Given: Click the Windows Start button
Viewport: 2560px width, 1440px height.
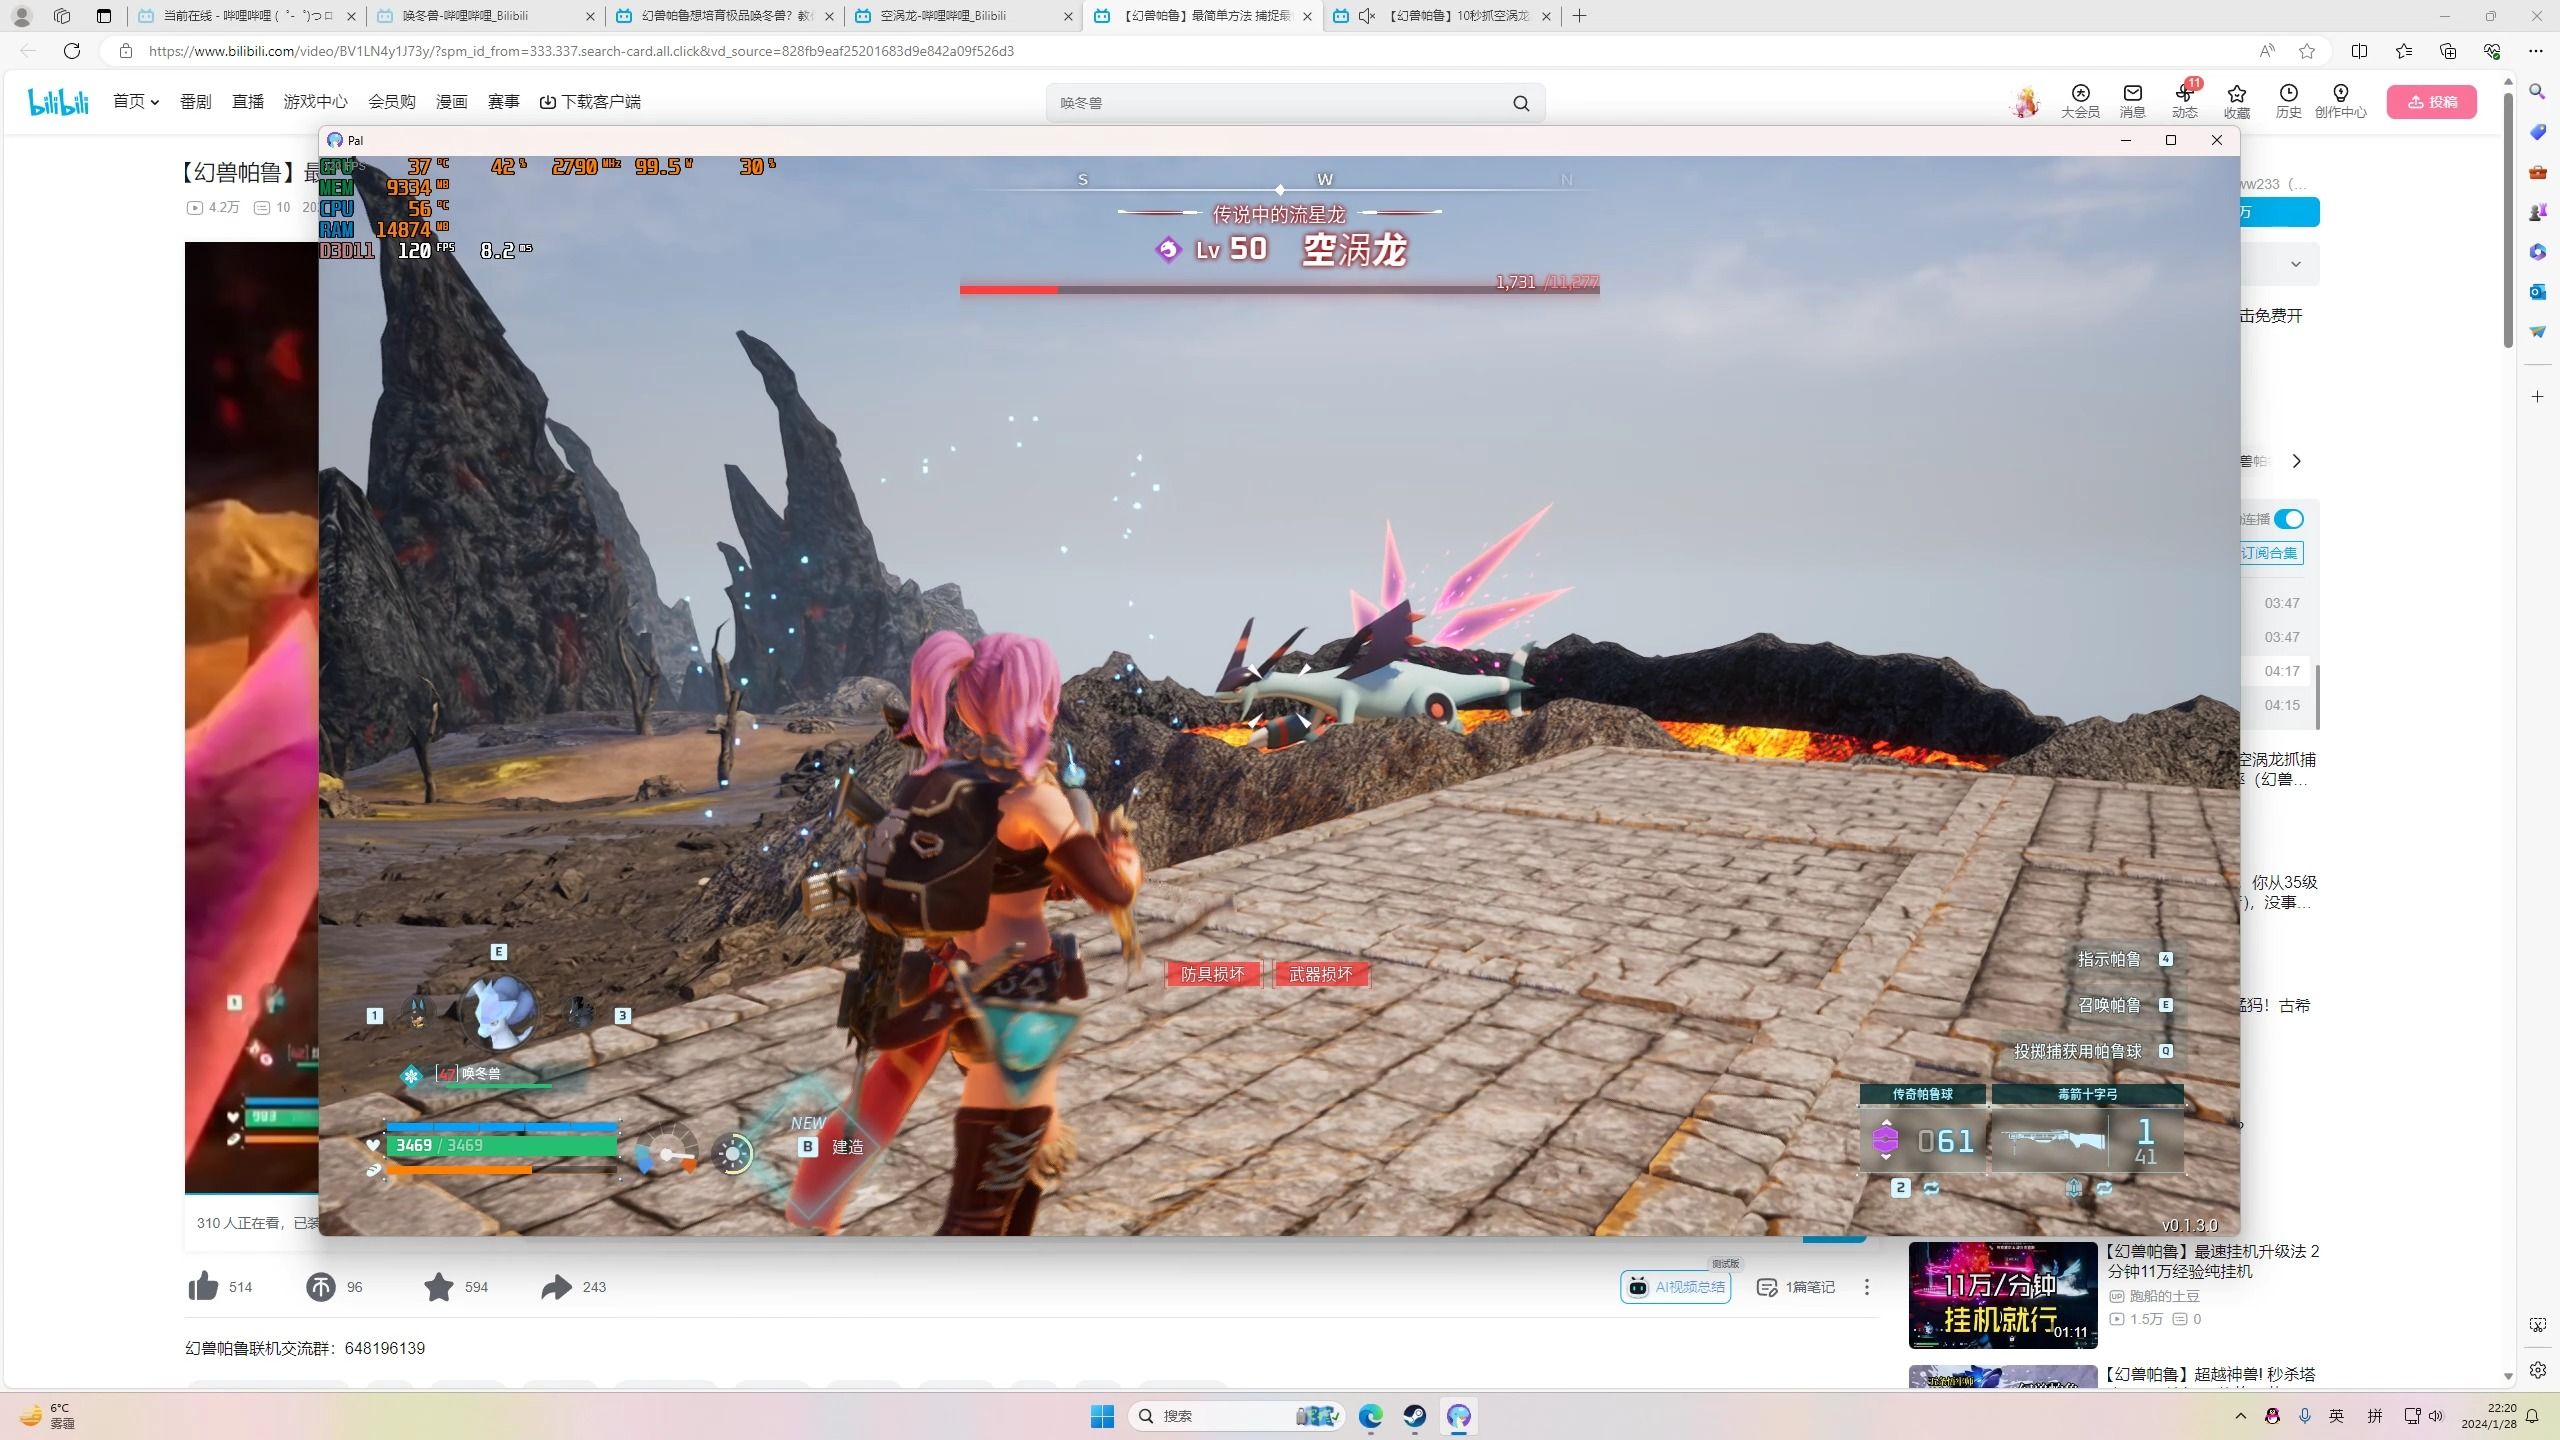Looking at the screenshot, I should click(1102, 1416).
